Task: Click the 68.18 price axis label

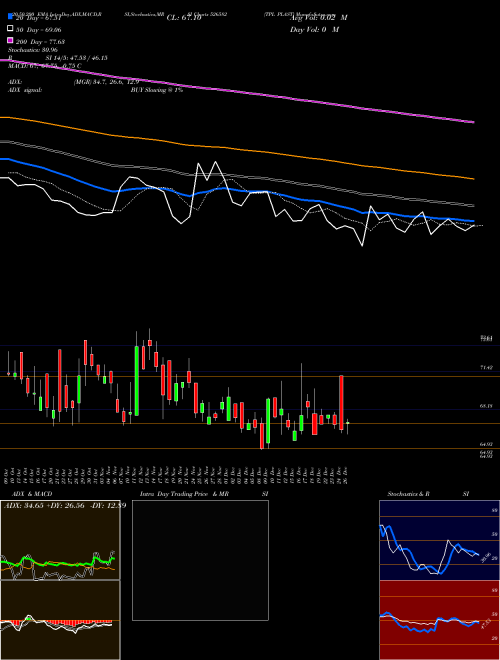Action: click(486, 406)
